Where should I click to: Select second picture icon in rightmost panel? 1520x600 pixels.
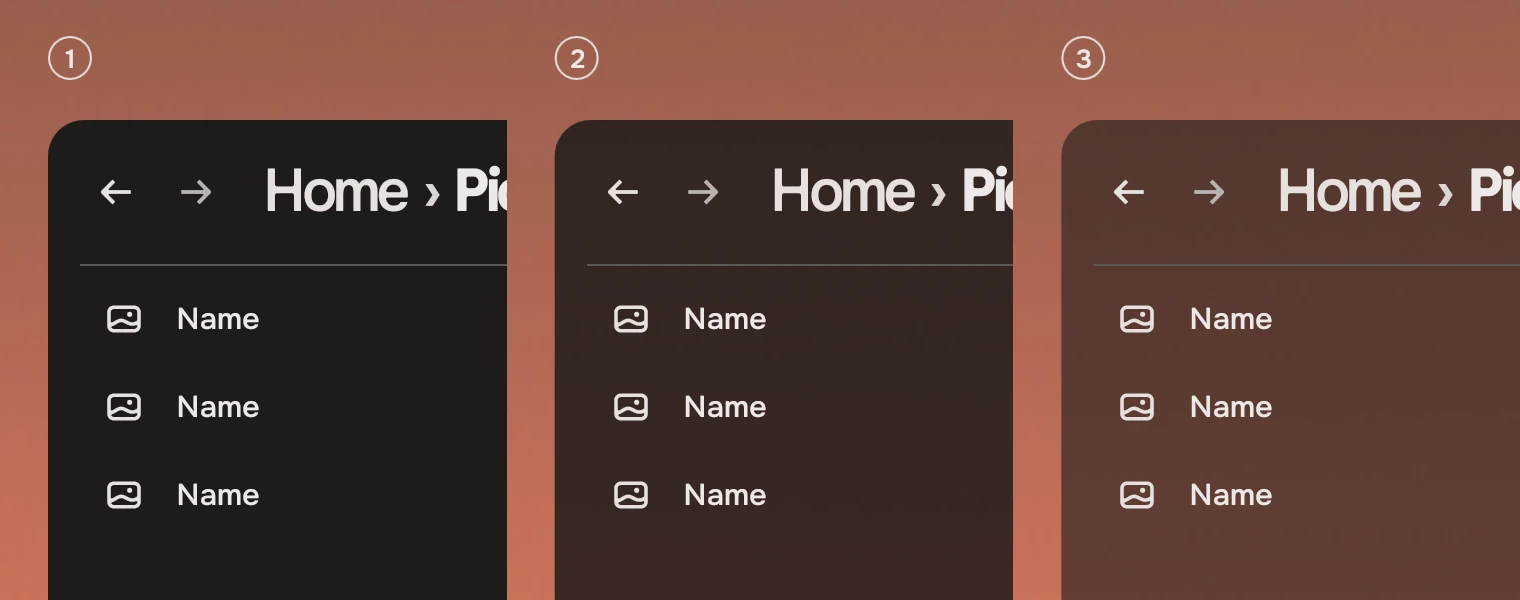[x=1137, y=407]
